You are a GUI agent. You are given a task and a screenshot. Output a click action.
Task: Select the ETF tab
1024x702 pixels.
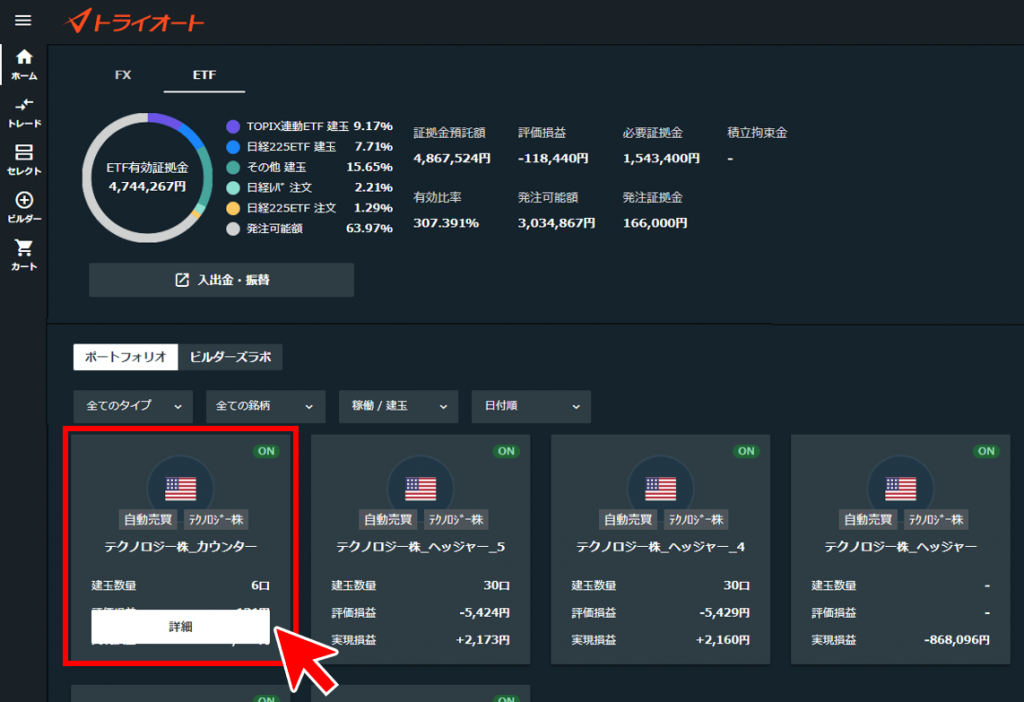(x=204, y=75)
